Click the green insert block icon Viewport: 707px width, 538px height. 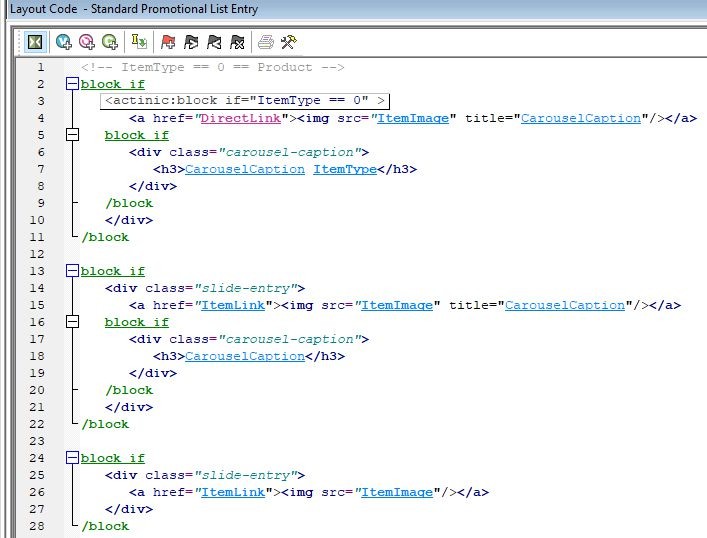110,42
